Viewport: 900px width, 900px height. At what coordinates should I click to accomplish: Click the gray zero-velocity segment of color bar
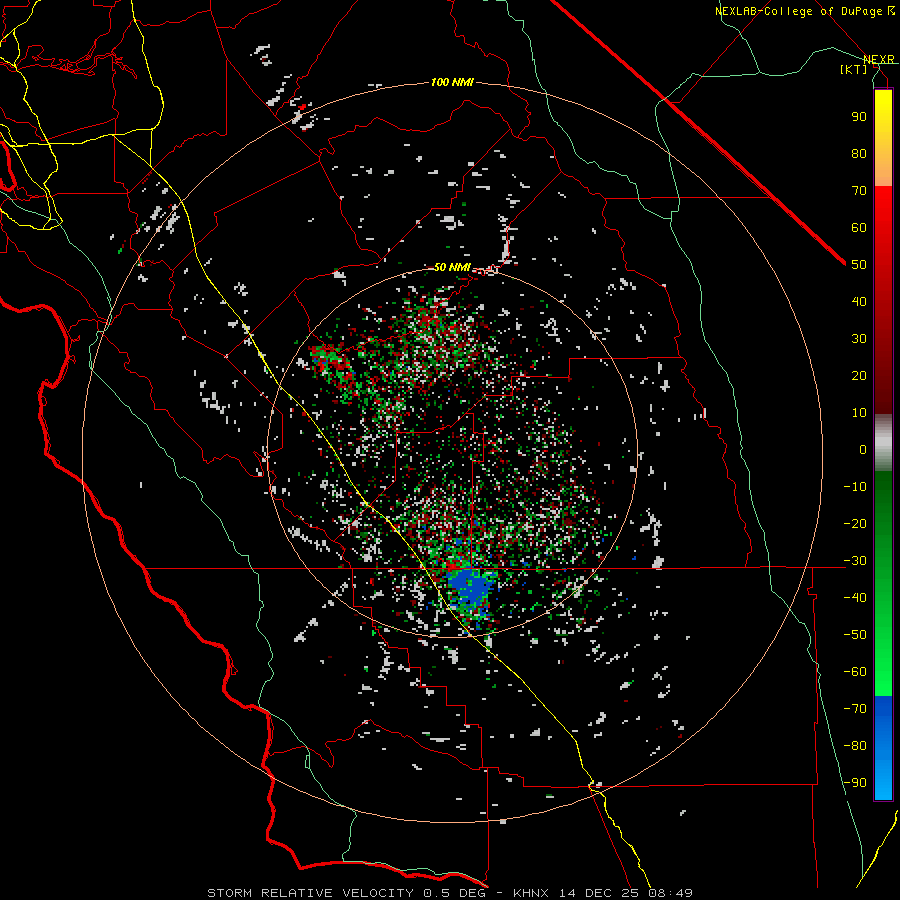[883, 443]
